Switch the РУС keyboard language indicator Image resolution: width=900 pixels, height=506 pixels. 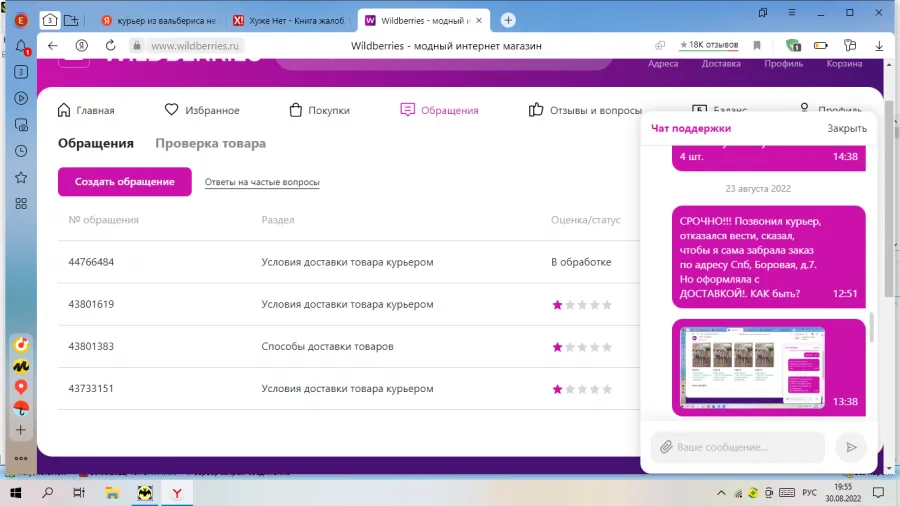click(809, 493)
